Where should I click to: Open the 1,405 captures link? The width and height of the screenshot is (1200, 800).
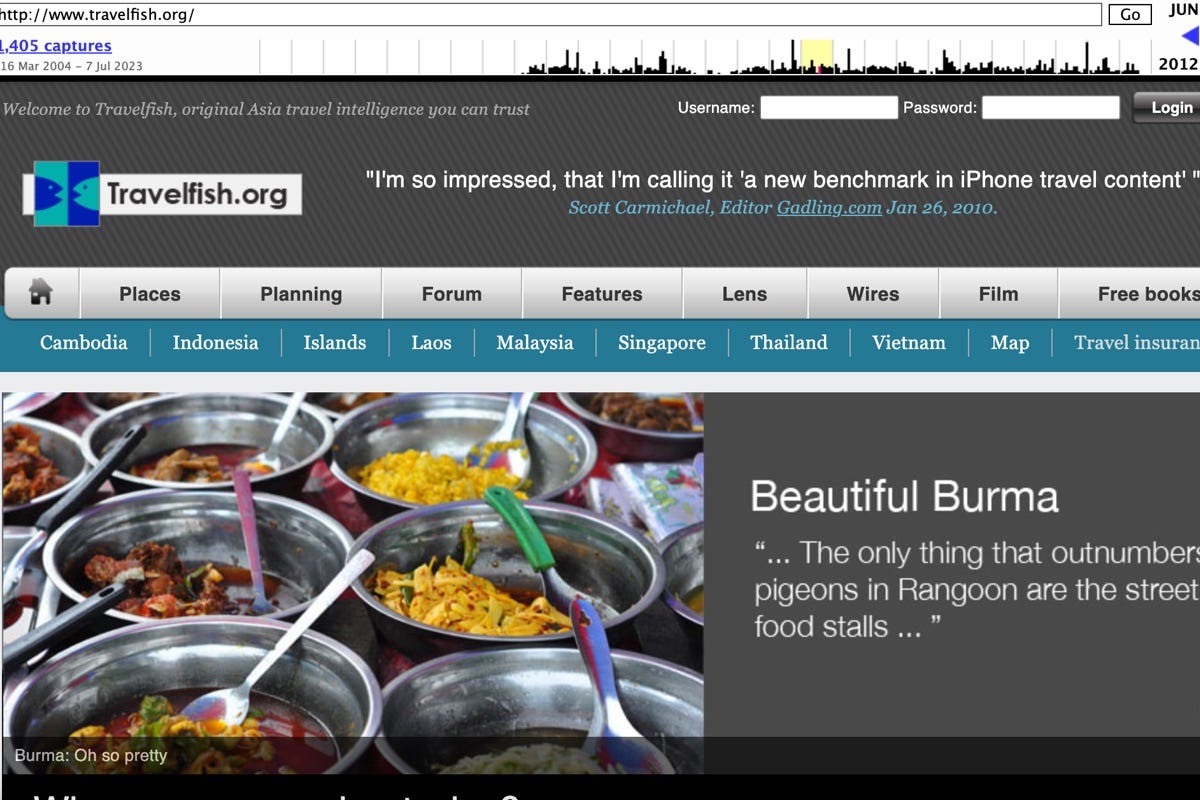point(56,46)
